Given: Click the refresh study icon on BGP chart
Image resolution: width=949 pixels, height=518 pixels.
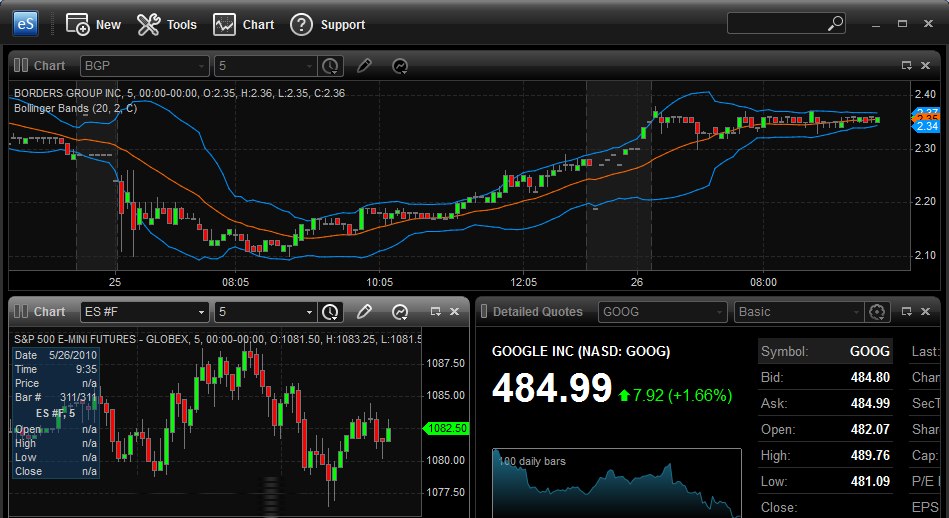Looking at the screenshot, I should pos(400,66).
